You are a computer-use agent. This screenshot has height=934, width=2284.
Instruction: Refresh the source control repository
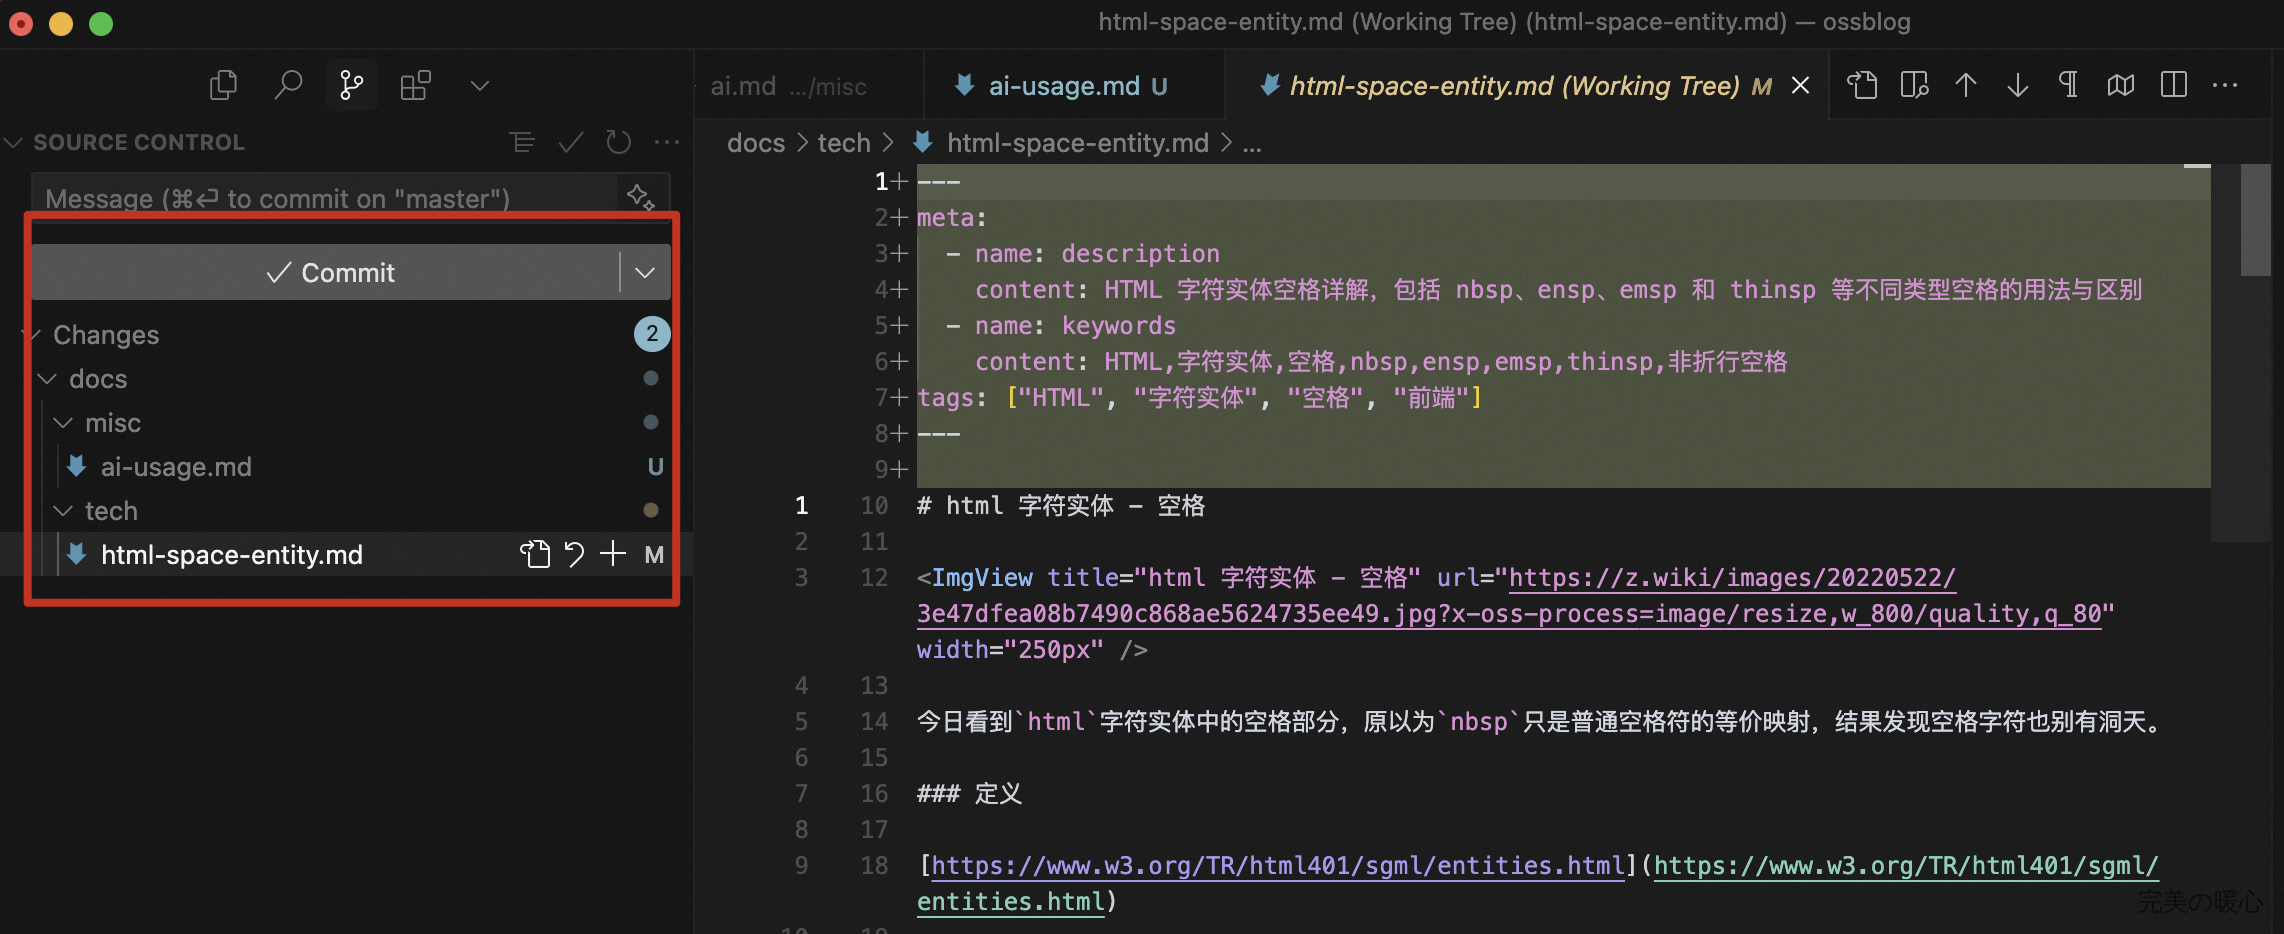click(x=618, y=142)
